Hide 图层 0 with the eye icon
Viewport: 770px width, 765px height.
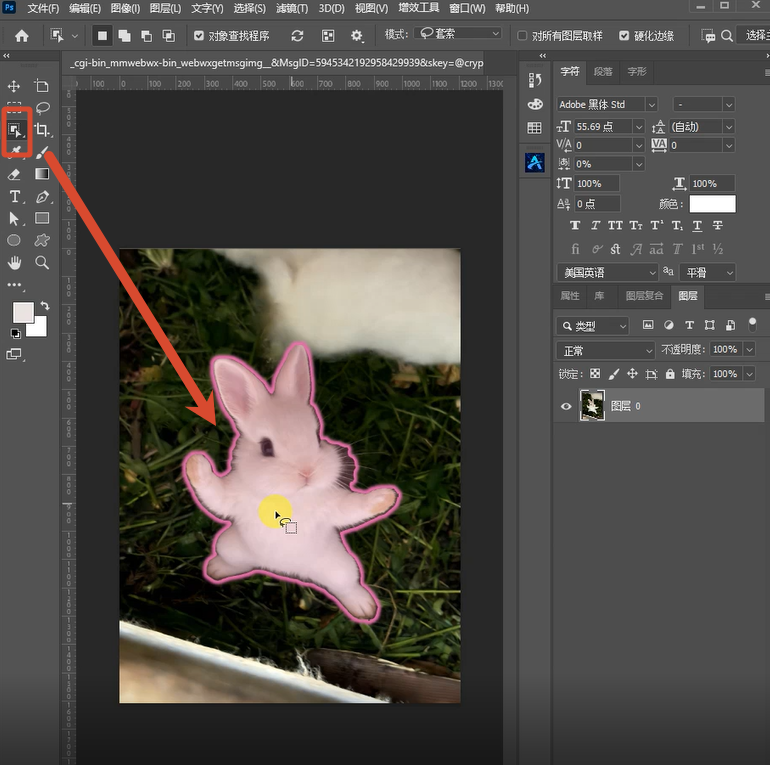tap(566, 406)
